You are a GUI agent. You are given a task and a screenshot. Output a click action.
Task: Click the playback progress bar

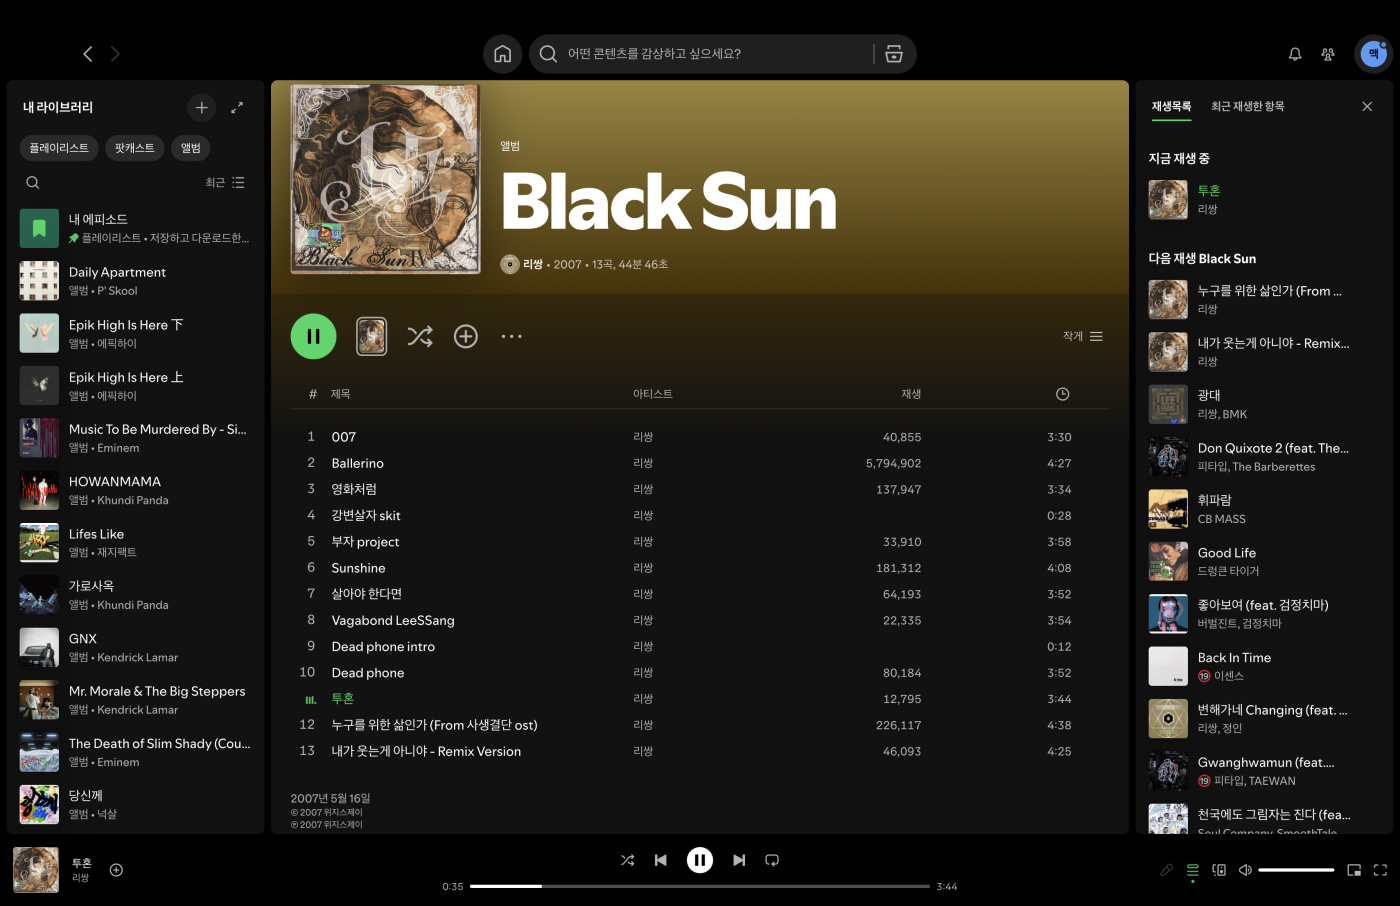coord(700,886)
